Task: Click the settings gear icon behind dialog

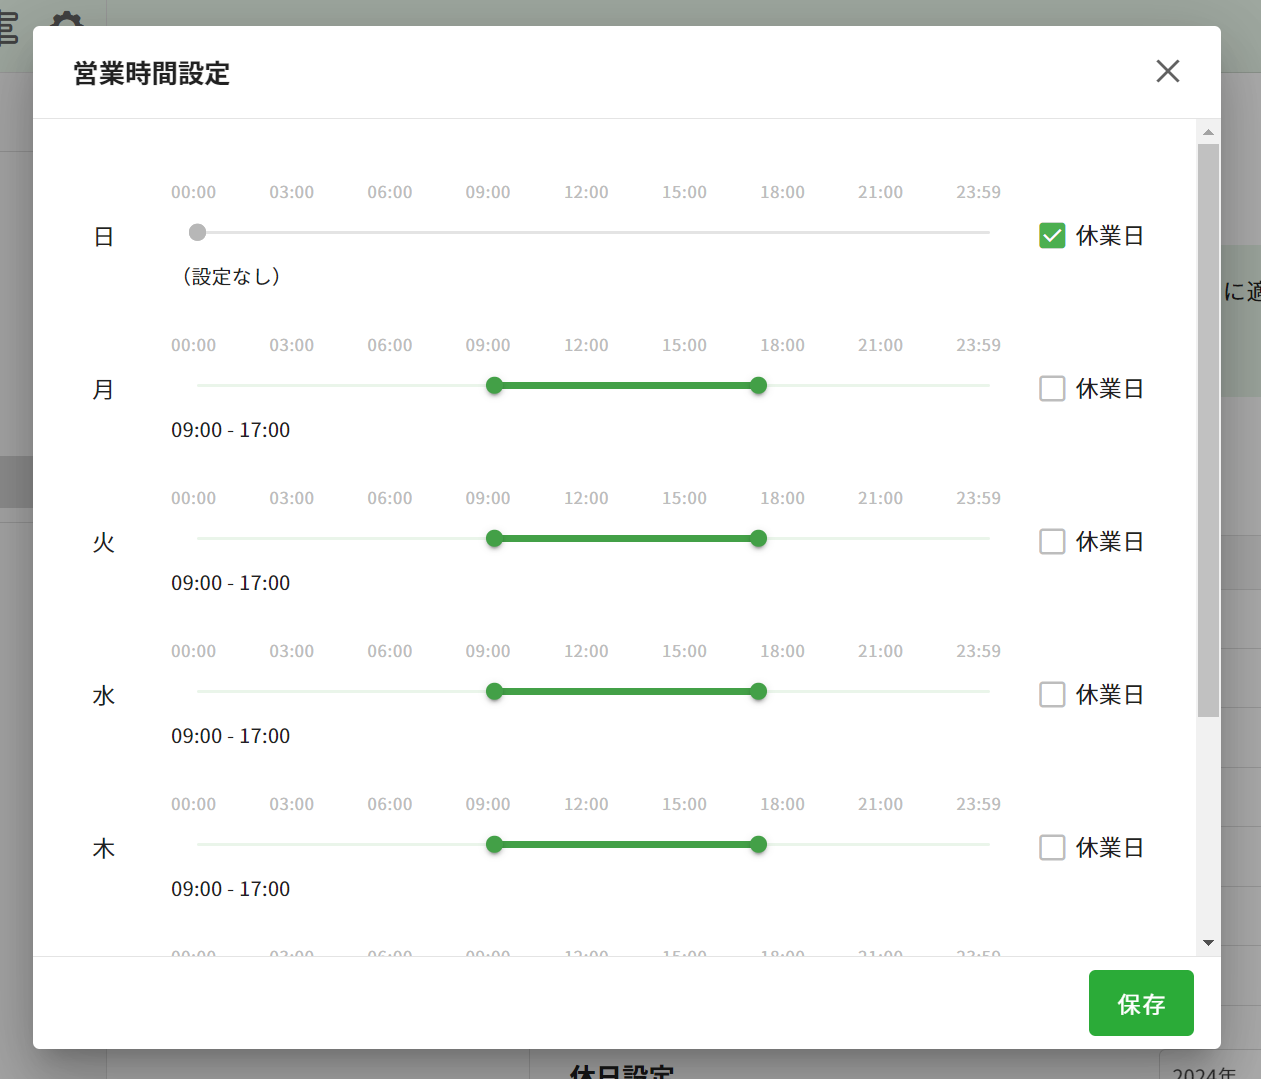Action: pyautogui.click(x=67, y=18)
